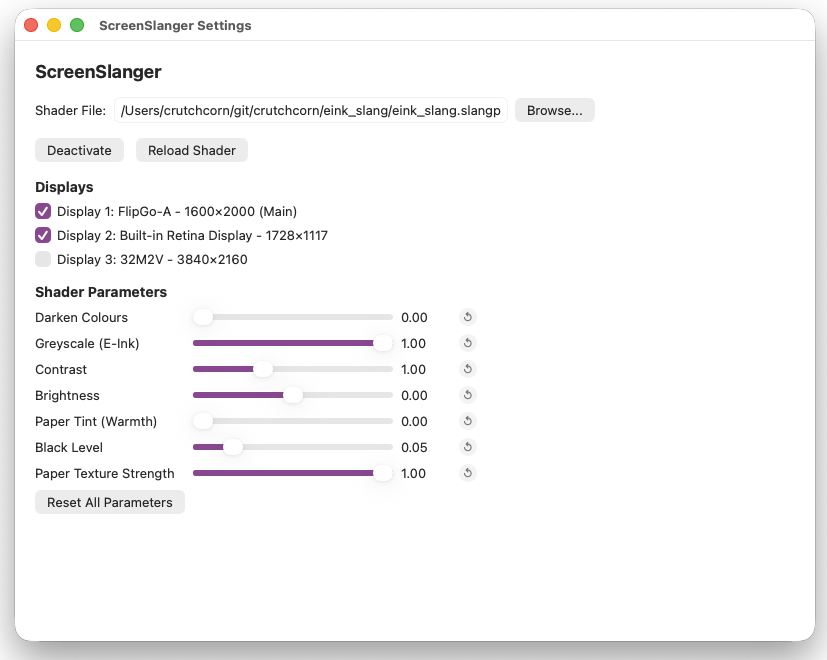
Task: Reset the Darken Colours parameter
Action: click(467, 317)
